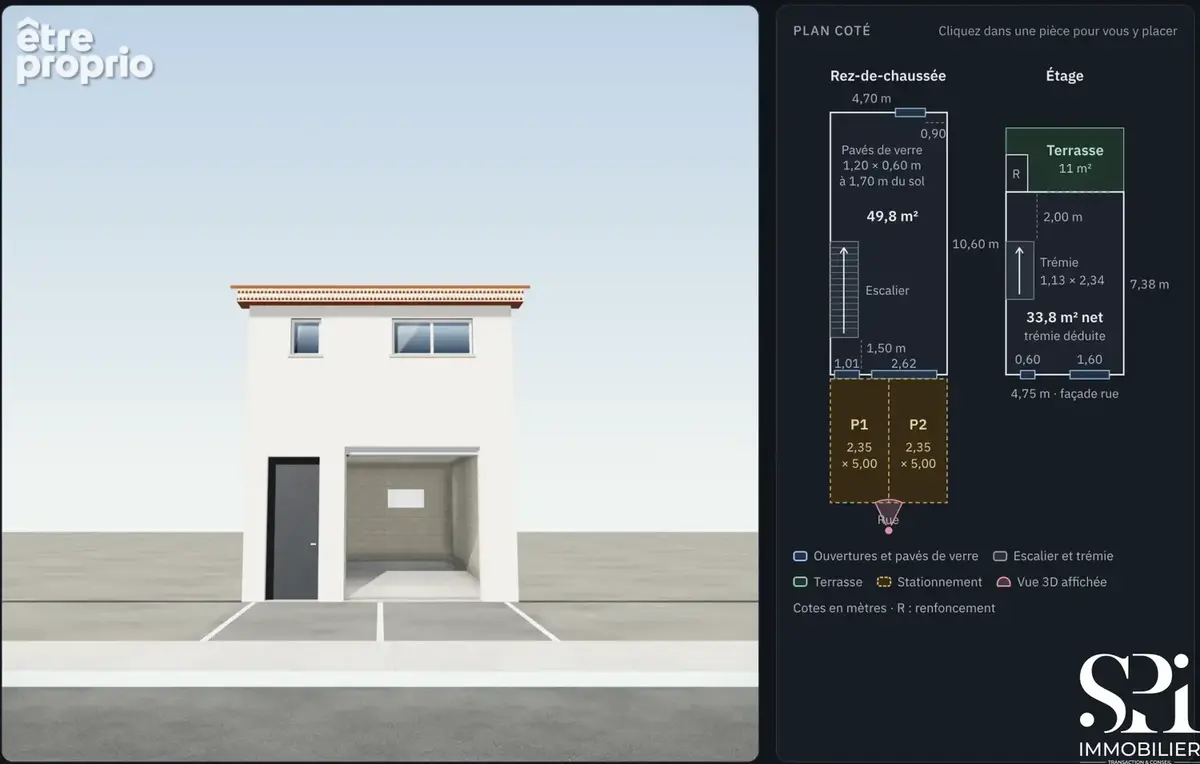
Task: Click the blue Ouvertures et pavés de verre swatch
Action: (800, 556)
